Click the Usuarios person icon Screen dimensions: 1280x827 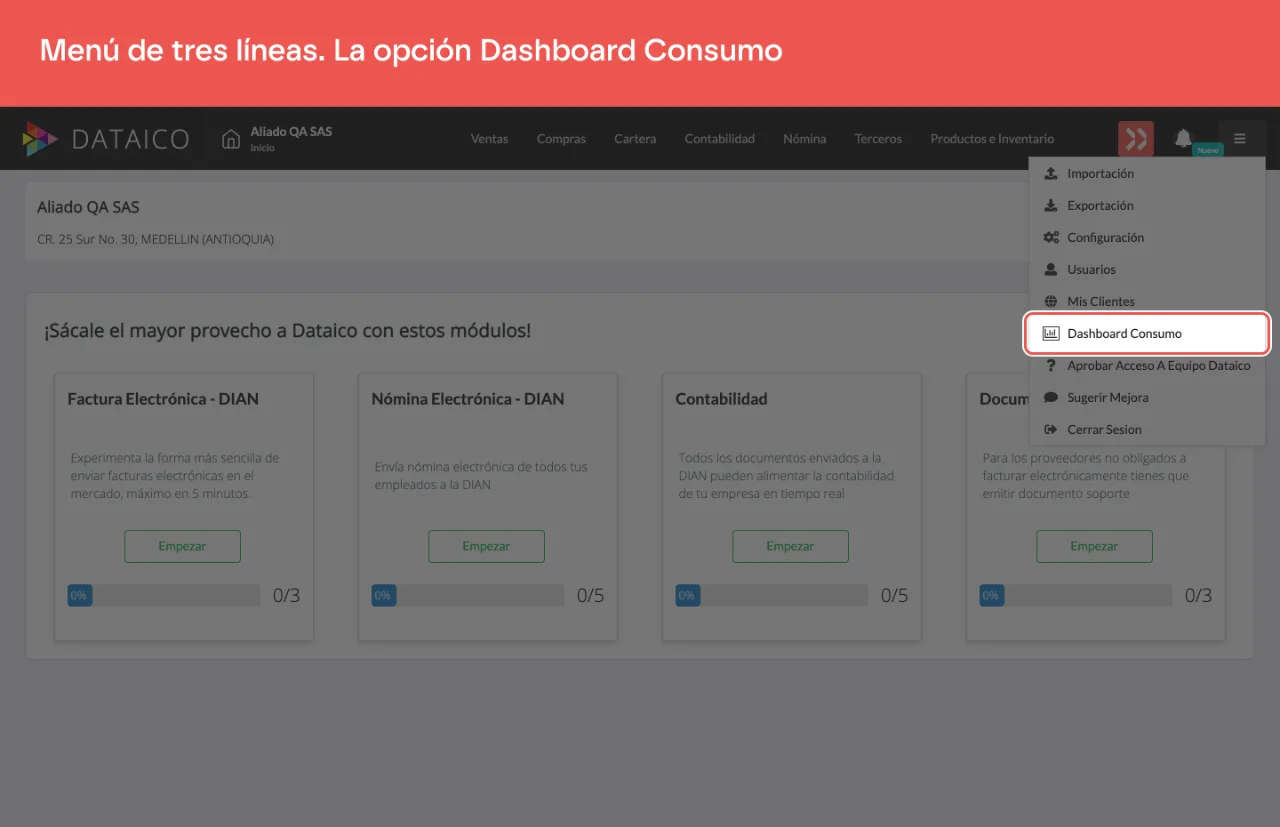[1051, 269]
